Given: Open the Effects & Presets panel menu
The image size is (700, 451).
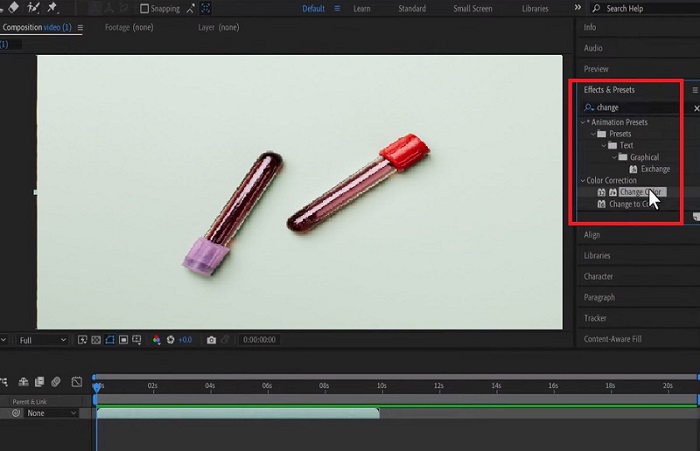Looking at the screenshot, I should coord(695,90).
